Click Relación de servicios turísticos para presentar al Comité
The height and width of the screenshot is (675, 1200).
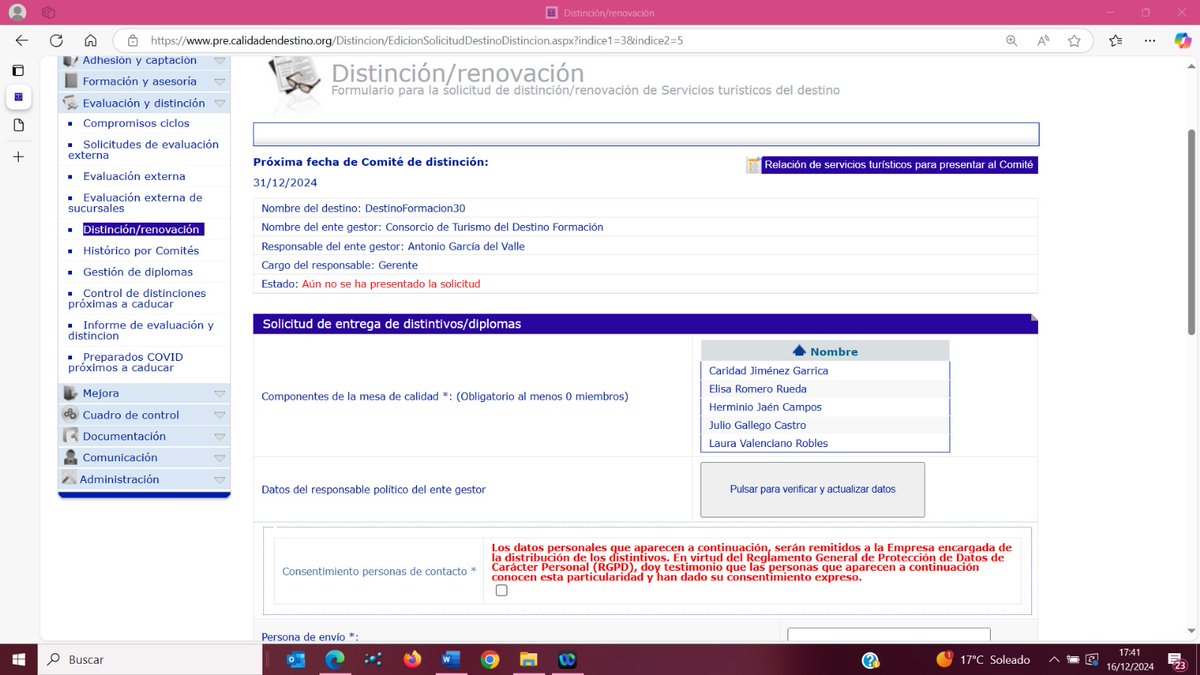click(x=899, y=165)
